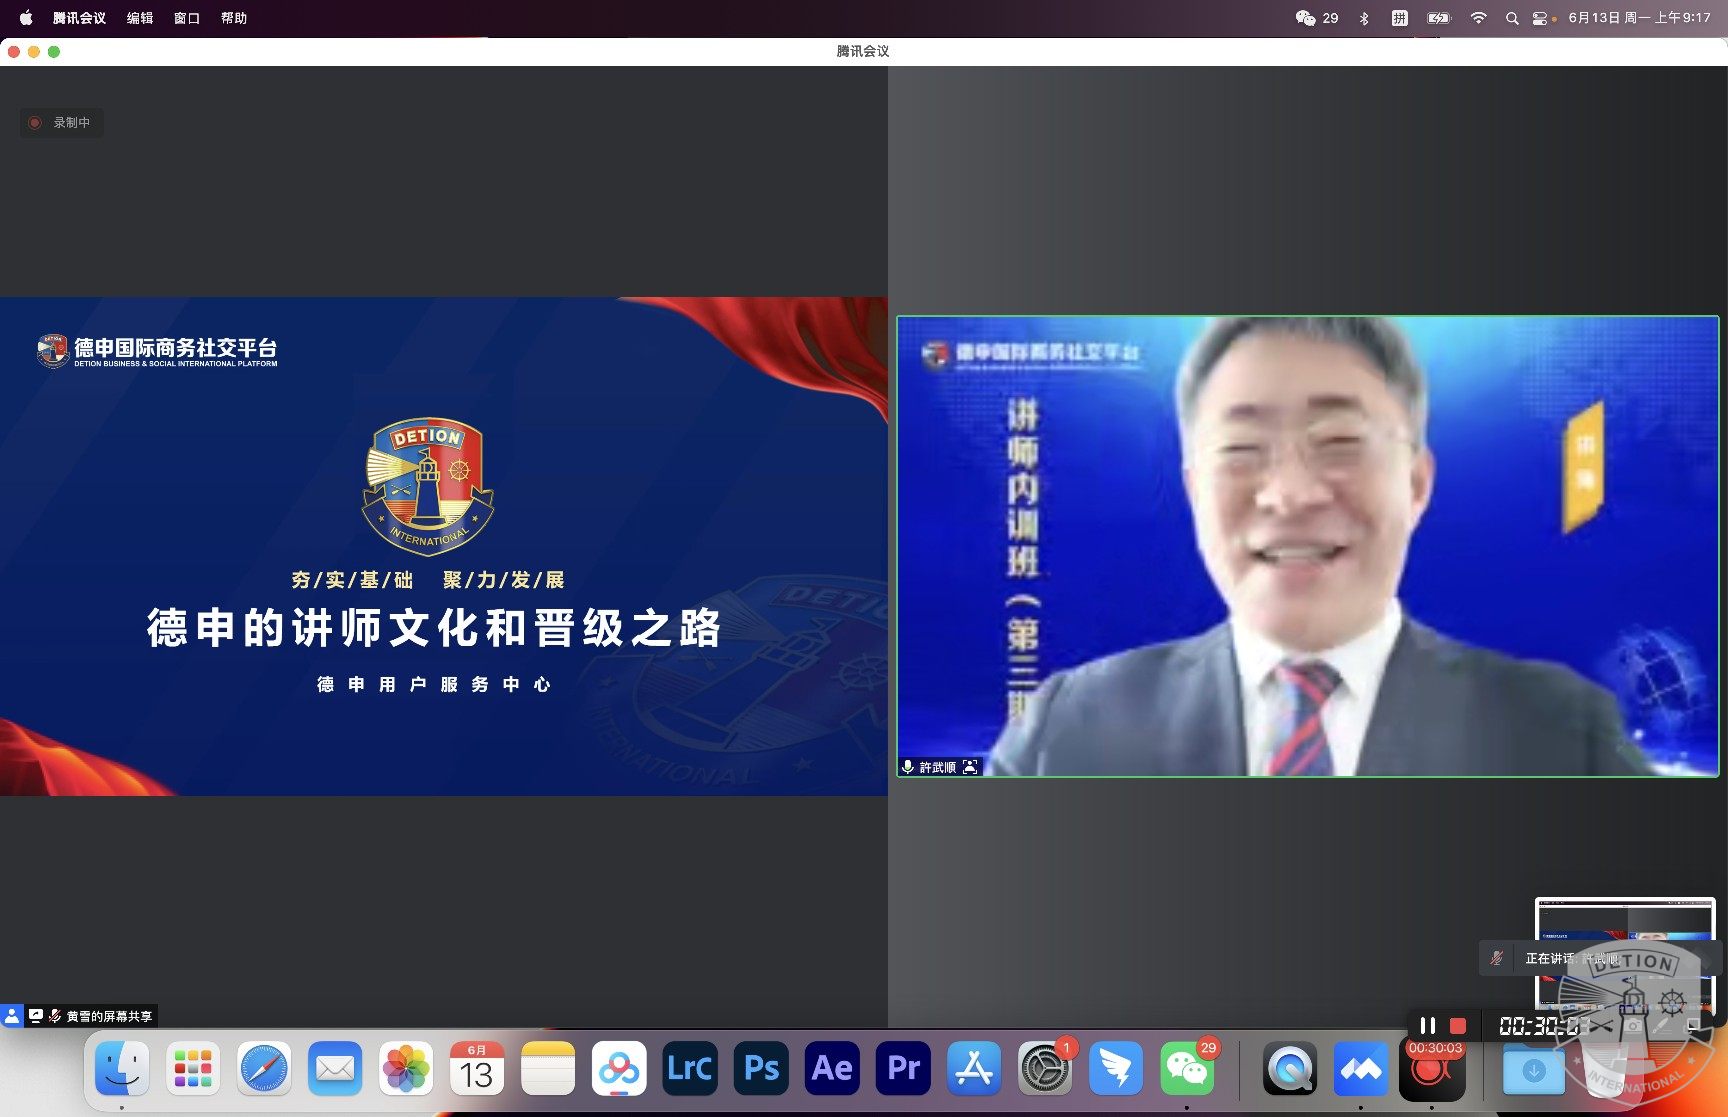
Task: Open Finder from the Dock
Action: click(122, 1069)
